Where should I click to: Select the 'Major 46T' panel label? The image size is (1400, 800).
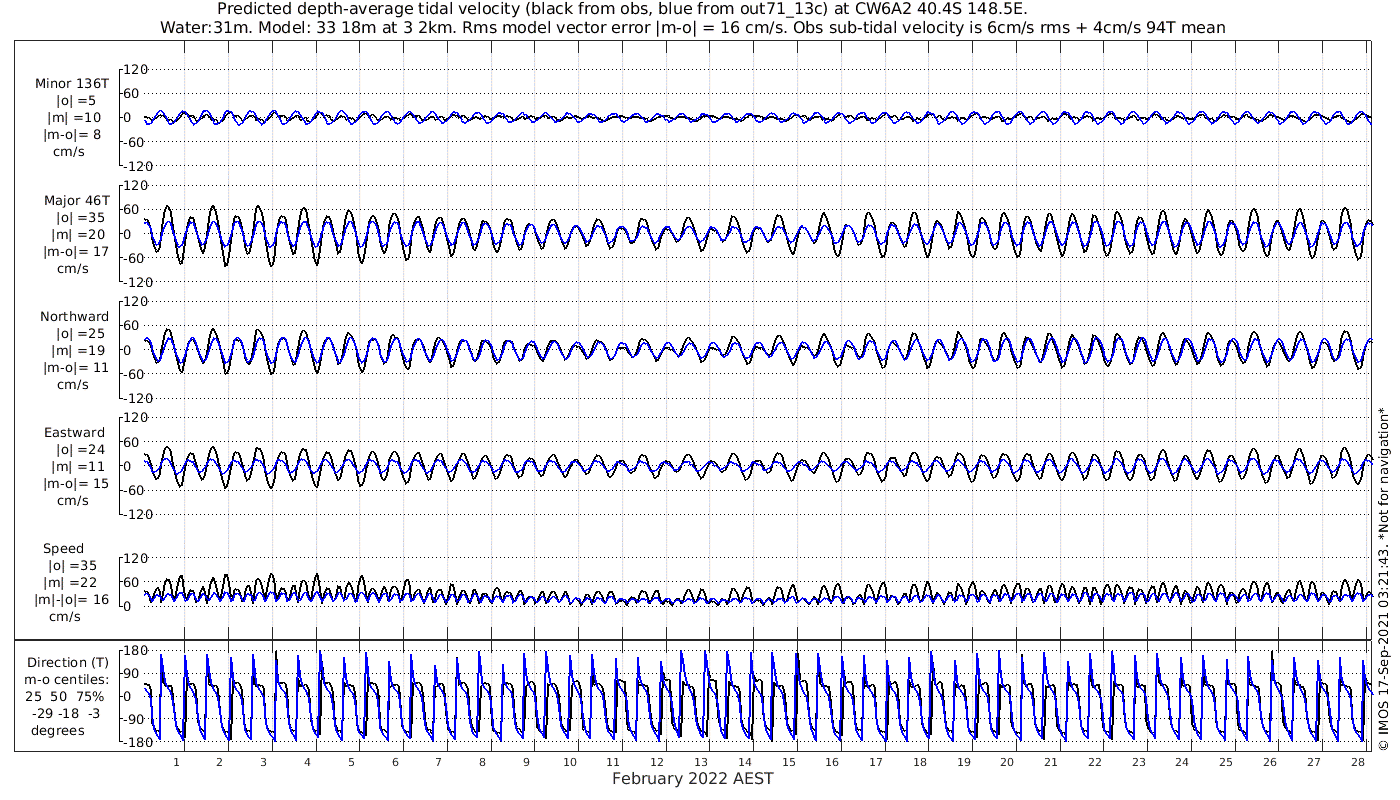coord(76,200)
